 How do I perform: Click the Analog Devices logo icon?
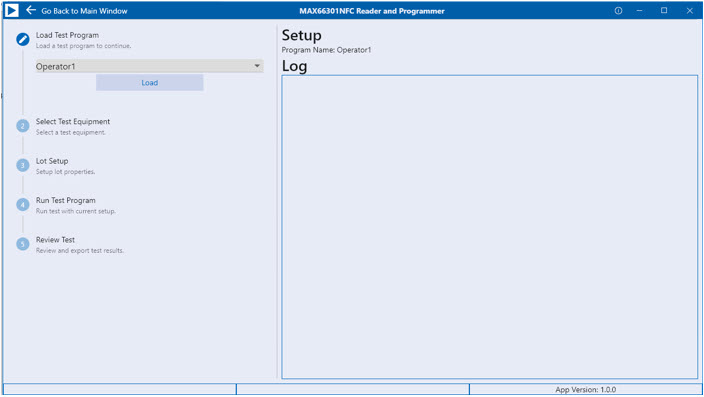pos(12,10)
